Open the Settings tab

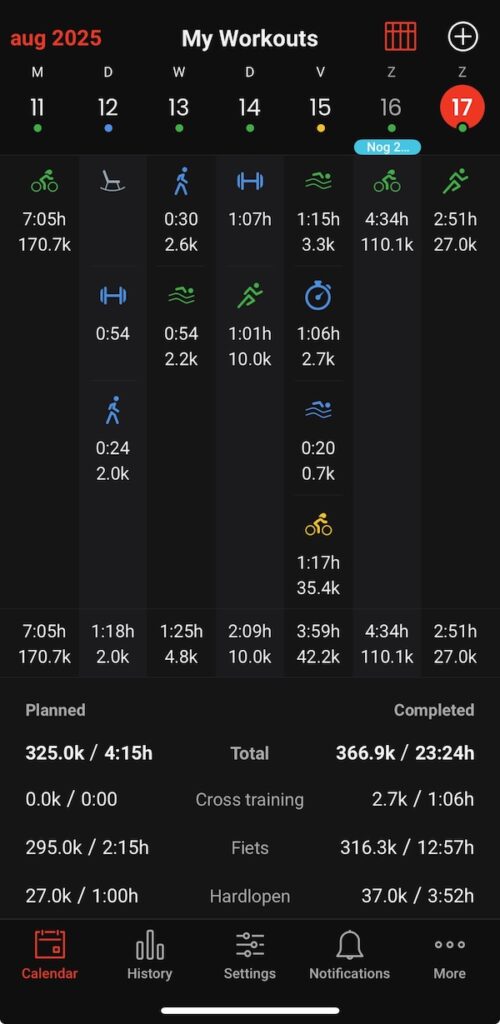click(x=249, y=955)
